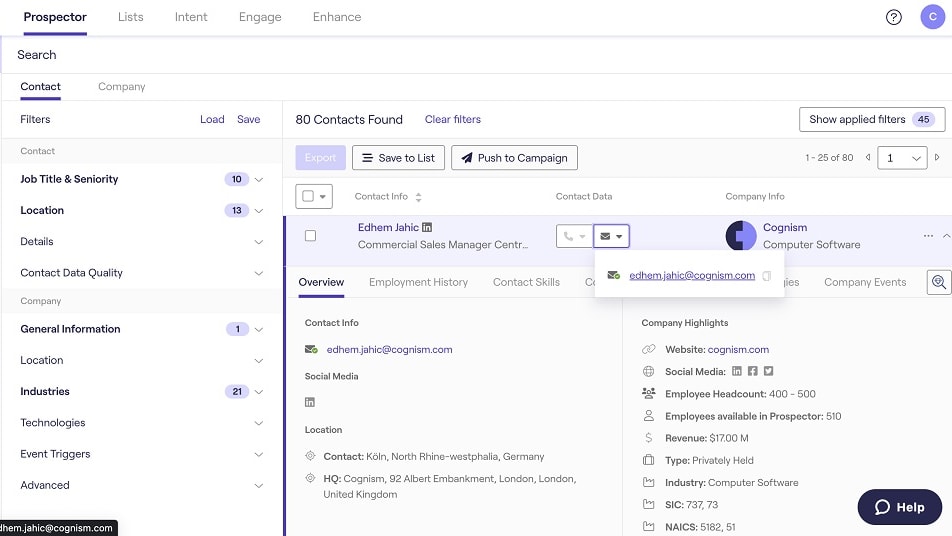This screenshot has height=536, width=952.
Task: Open Cognism's Facebook in Company Highlights
Action: [x=752, y=371]
